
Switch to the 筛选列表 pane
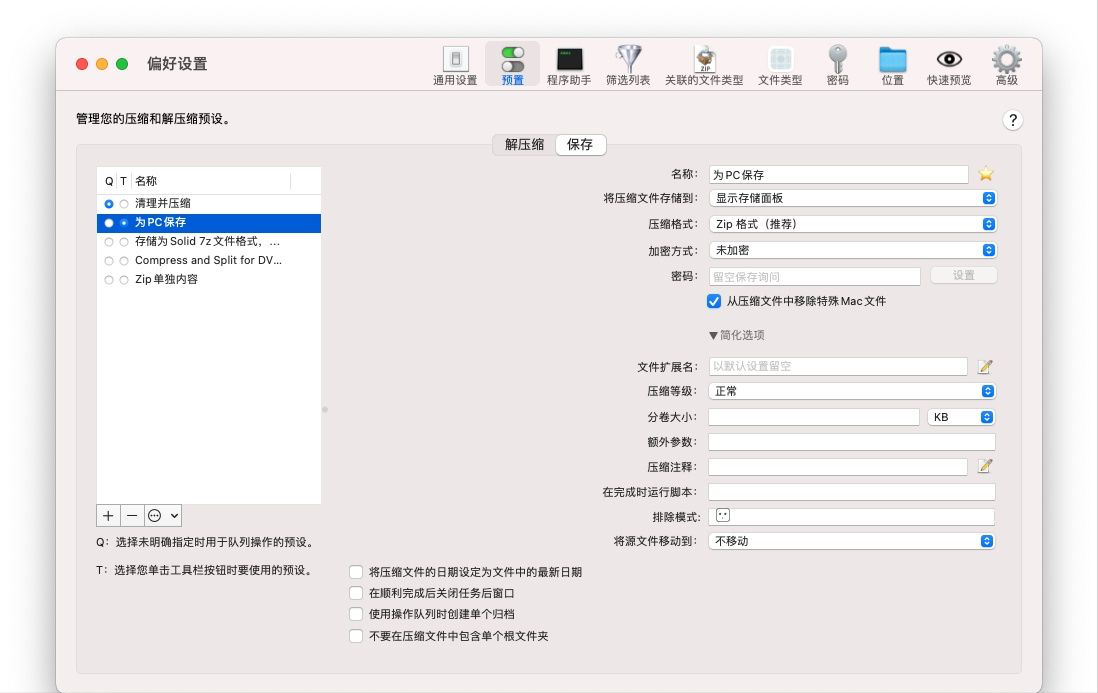[628, 63]
